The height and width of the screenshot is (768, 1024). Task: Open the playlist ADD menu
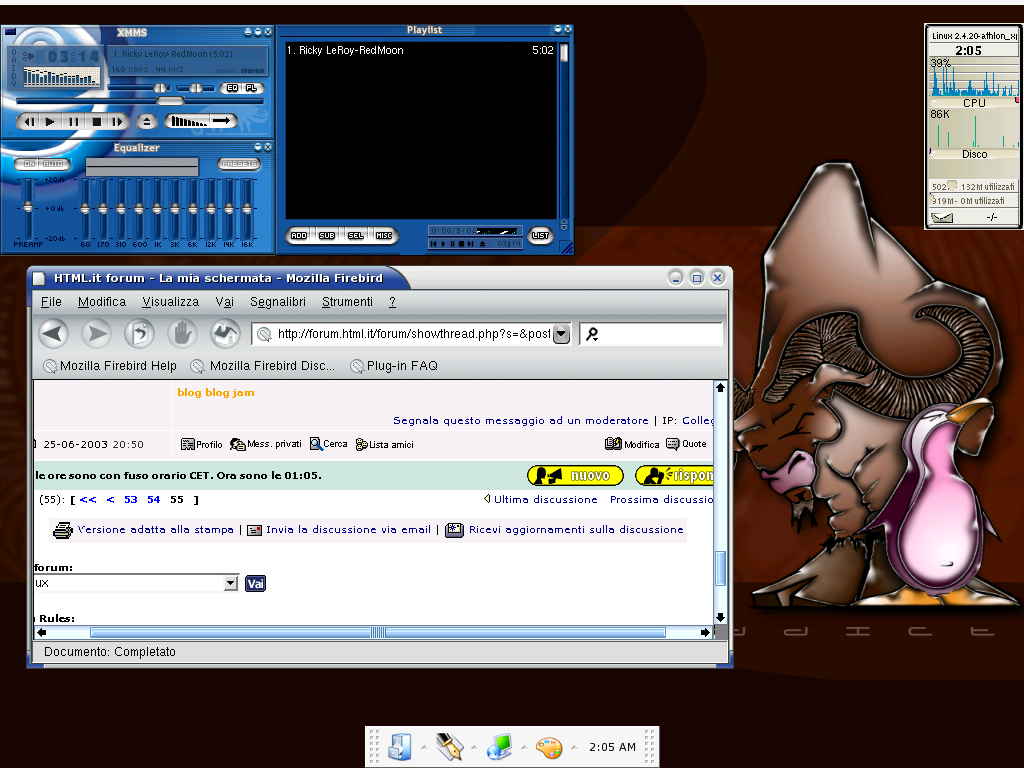point(298,235)
